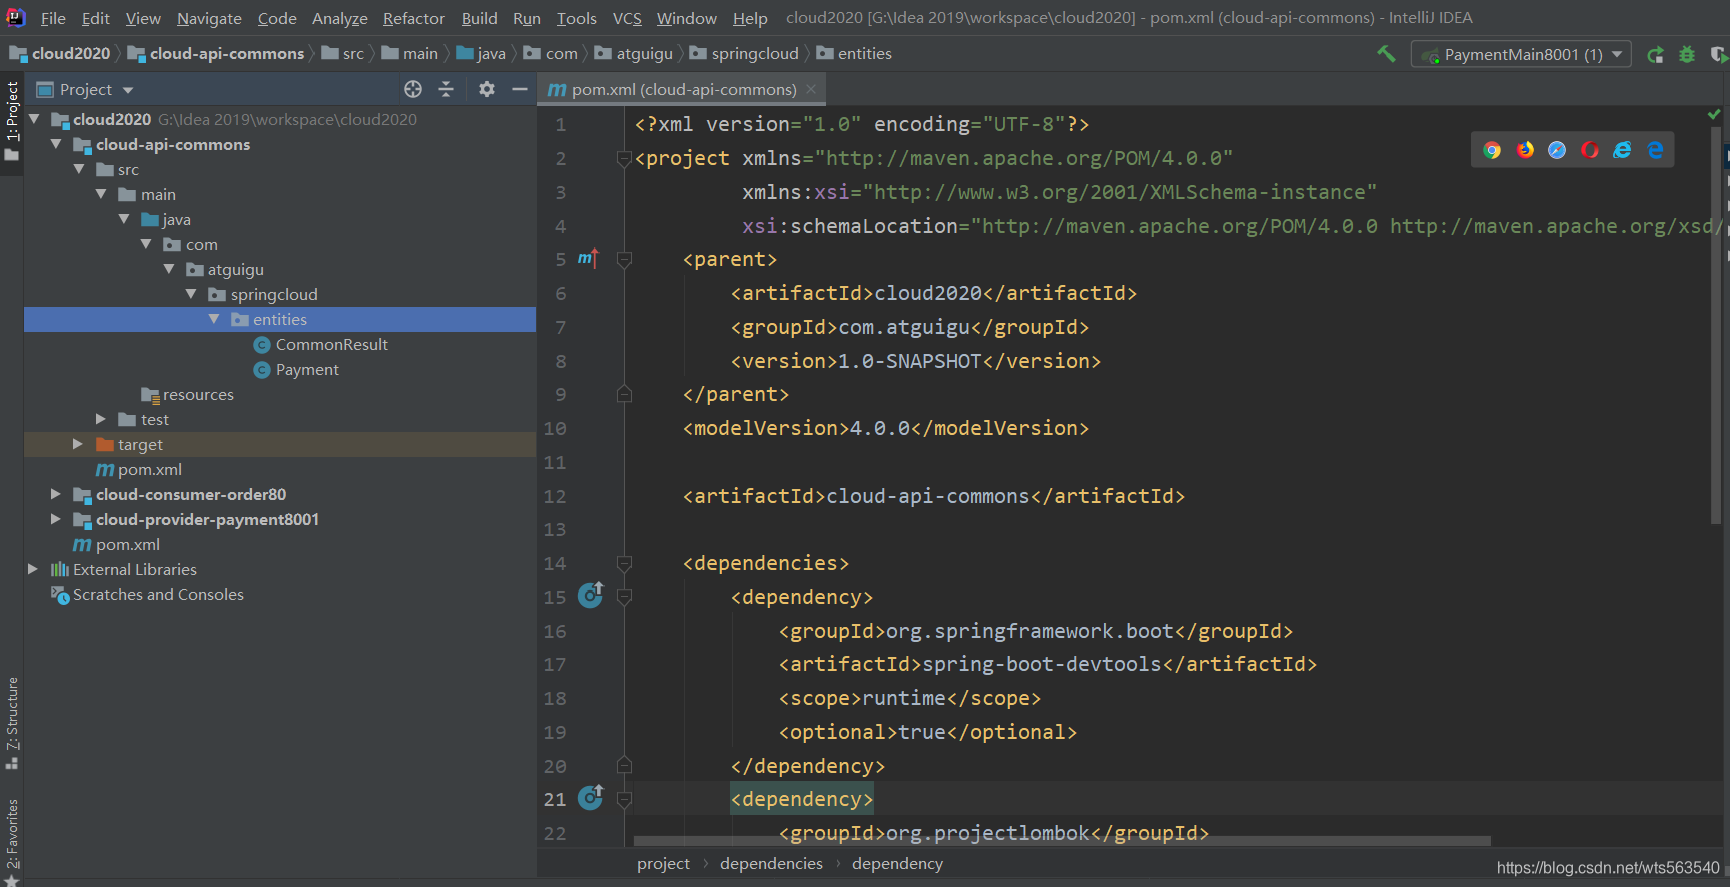Screen dimensions: 1730x887
Task: Hide the Project tool window minimize icon
Action: (x=520, y=89)
